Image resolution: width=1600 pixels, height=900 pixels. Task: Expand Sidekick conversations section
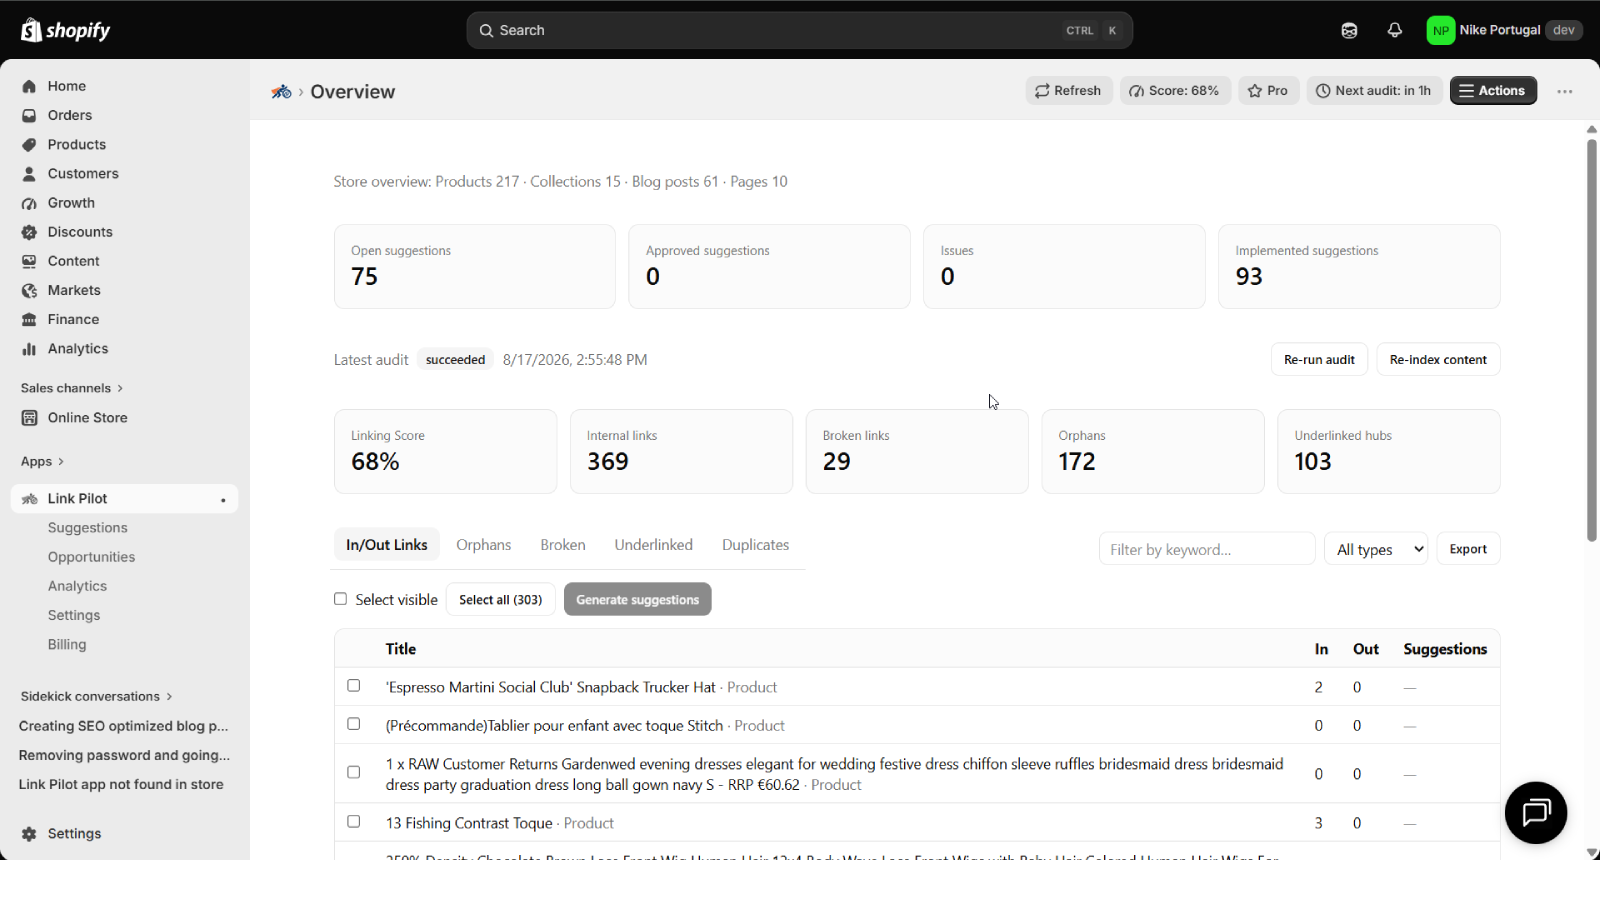tap(96, 696)
